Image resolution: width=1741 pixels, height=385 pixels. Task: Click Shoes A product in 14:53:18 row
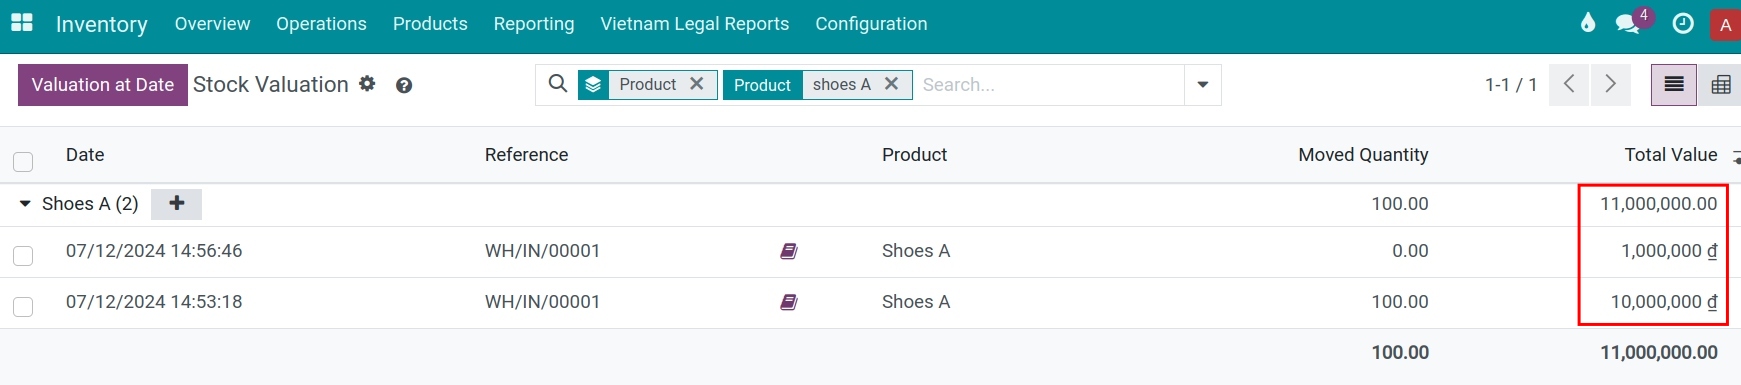[916, 302]
